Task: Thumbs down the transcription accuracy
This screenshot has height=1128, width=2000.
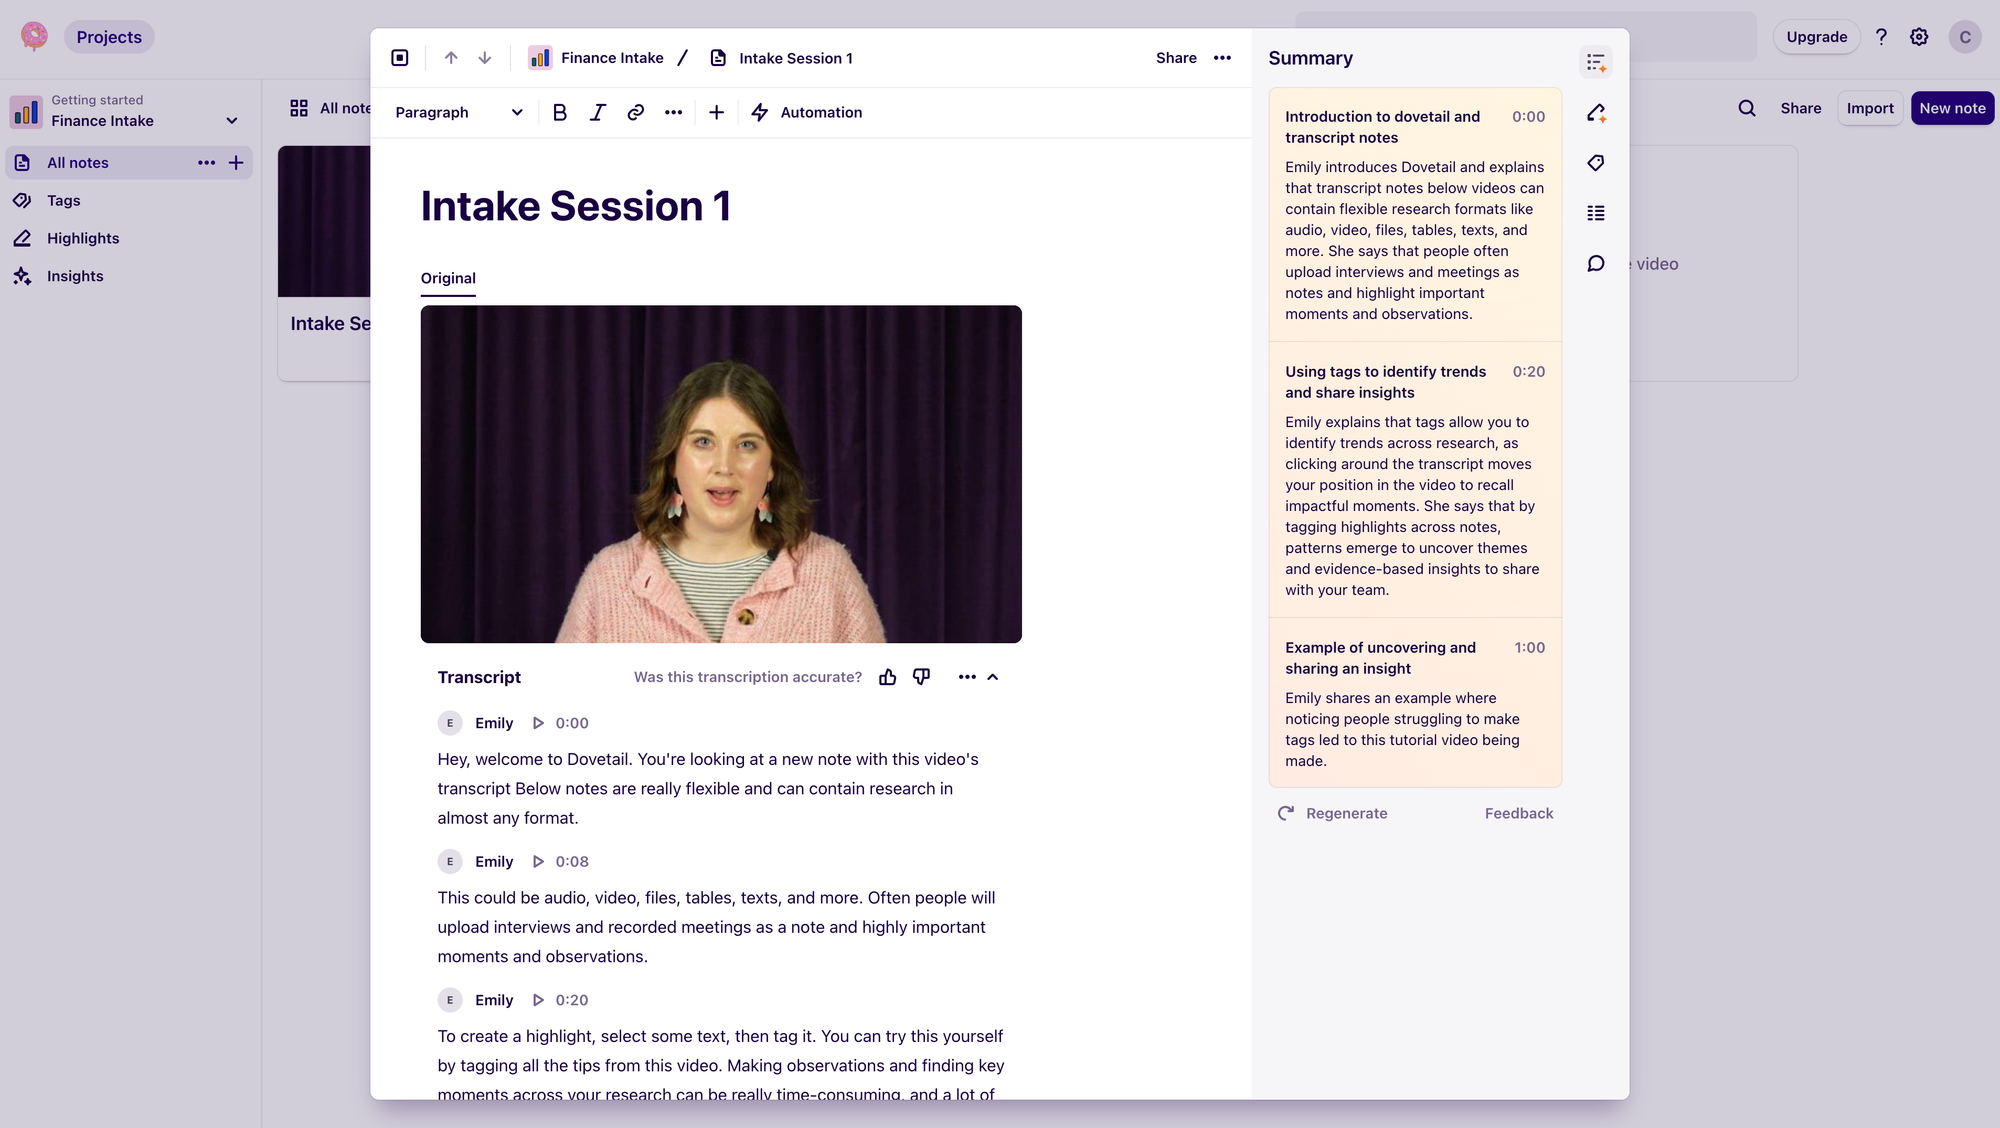Action: [x=922, y=676]
